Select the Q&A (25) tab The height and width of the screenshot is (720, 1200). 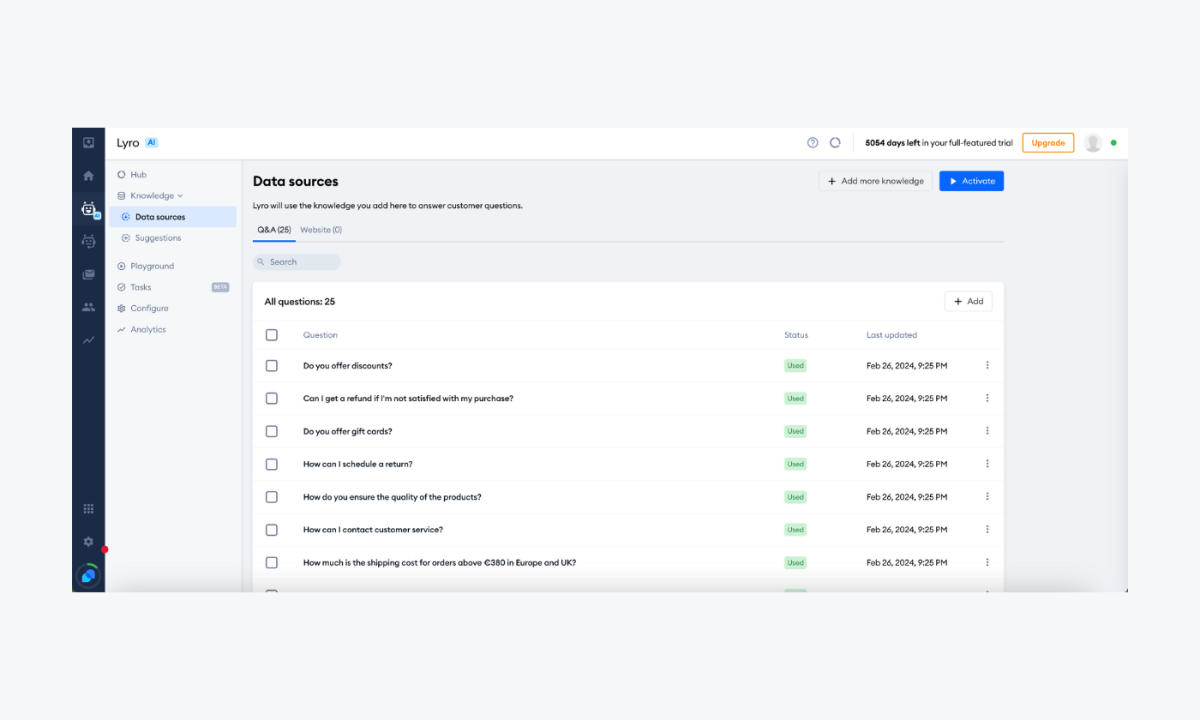pyautogui.click(x=273, y=229)
